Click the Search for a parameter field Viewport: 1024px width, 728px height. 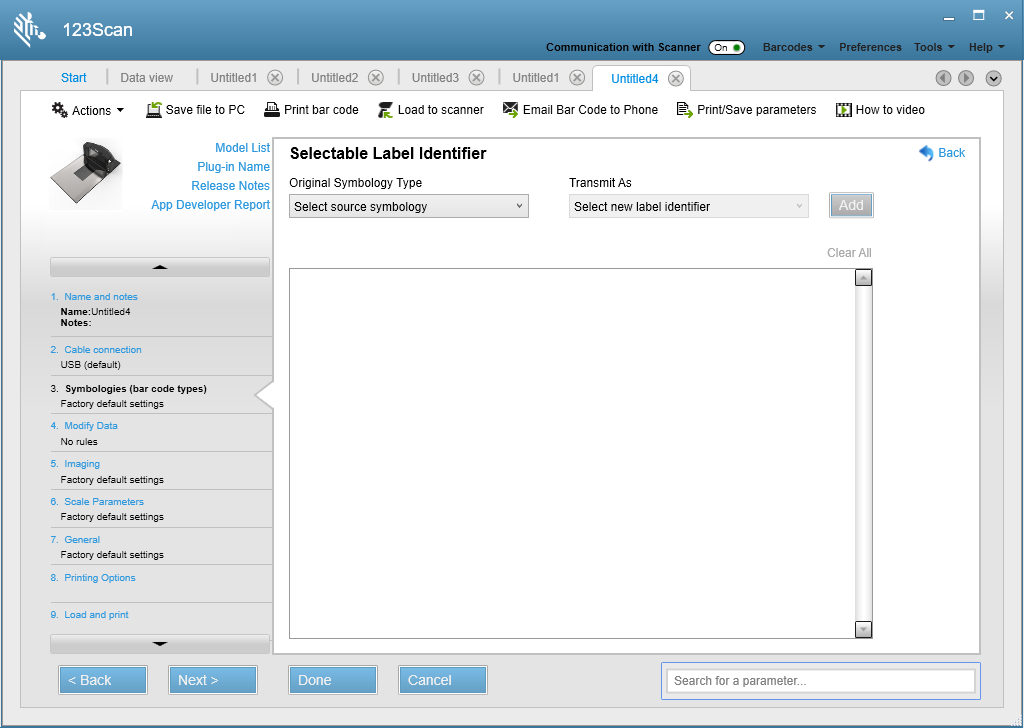[x=820, y=680]
